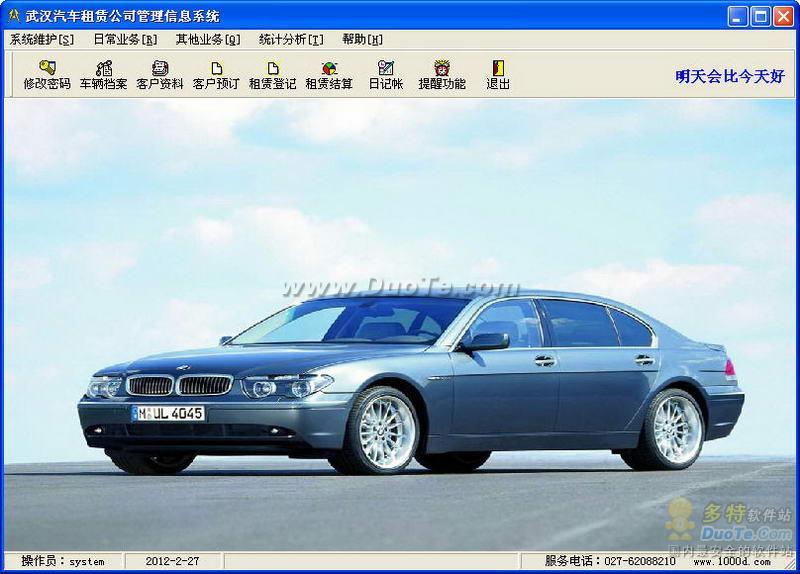Click the 服务电话：027-62088210 status text
This screenshot has width=800, height=574.
(610, 561)
